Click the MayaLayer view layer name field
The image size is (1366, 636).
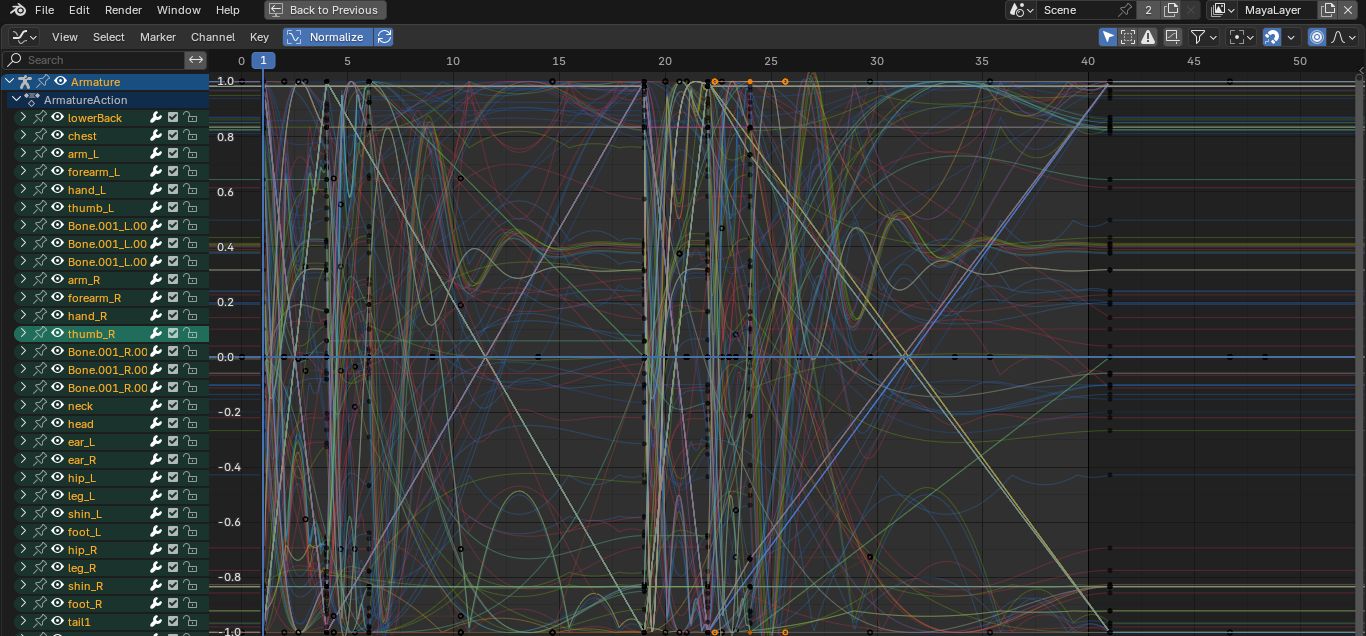[x=1277, y=10]
